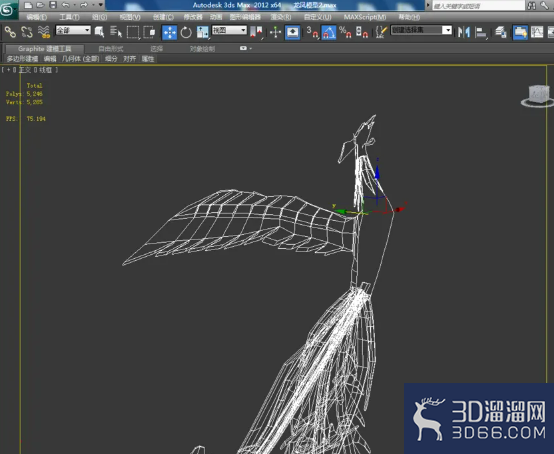The height and width of the screenshot is (454, 554).
Task: Open the 视图 reference coordinate dropdown
Action: tap(229, 30)
